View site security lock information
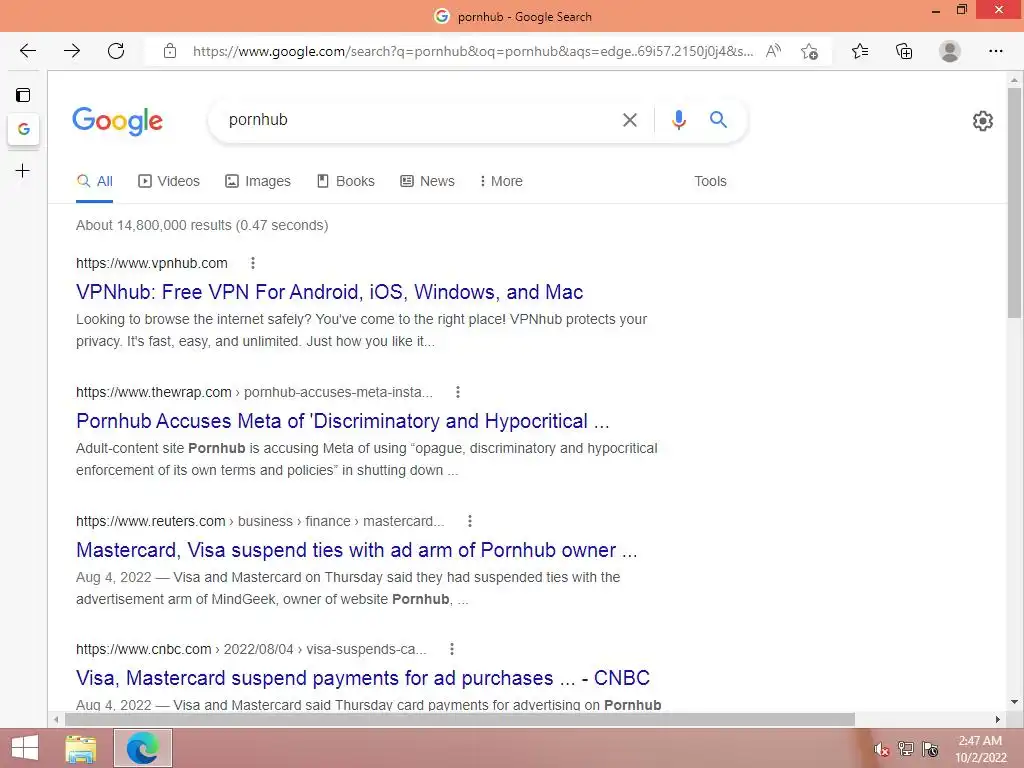Viewport: 1024px width, 768px height. click(x=170, y=51)
